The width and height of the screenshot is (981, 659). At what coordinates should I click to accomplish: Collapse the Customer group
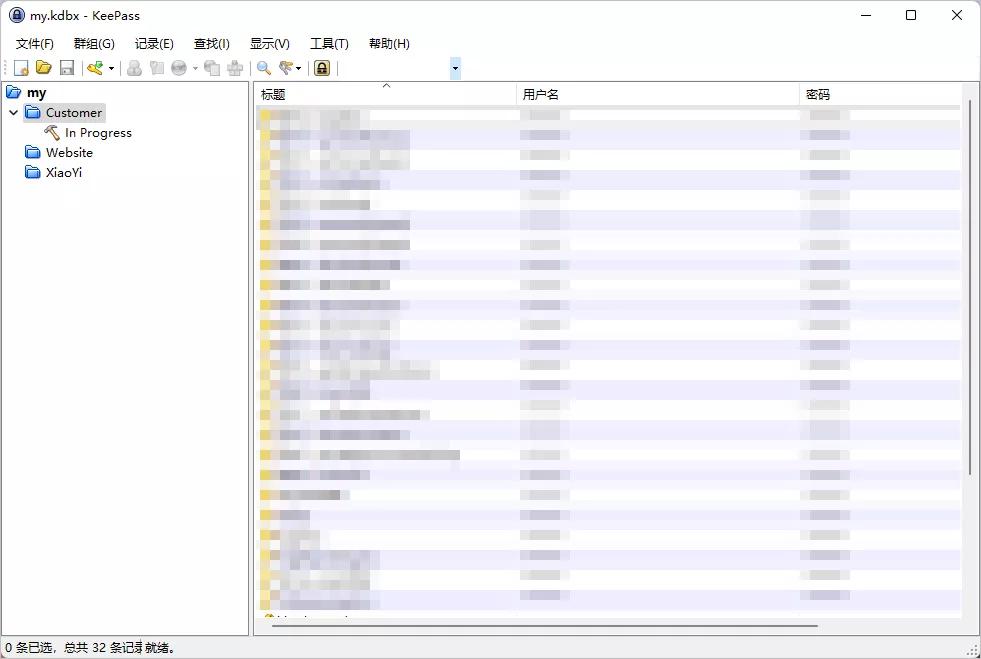[13, 112]
